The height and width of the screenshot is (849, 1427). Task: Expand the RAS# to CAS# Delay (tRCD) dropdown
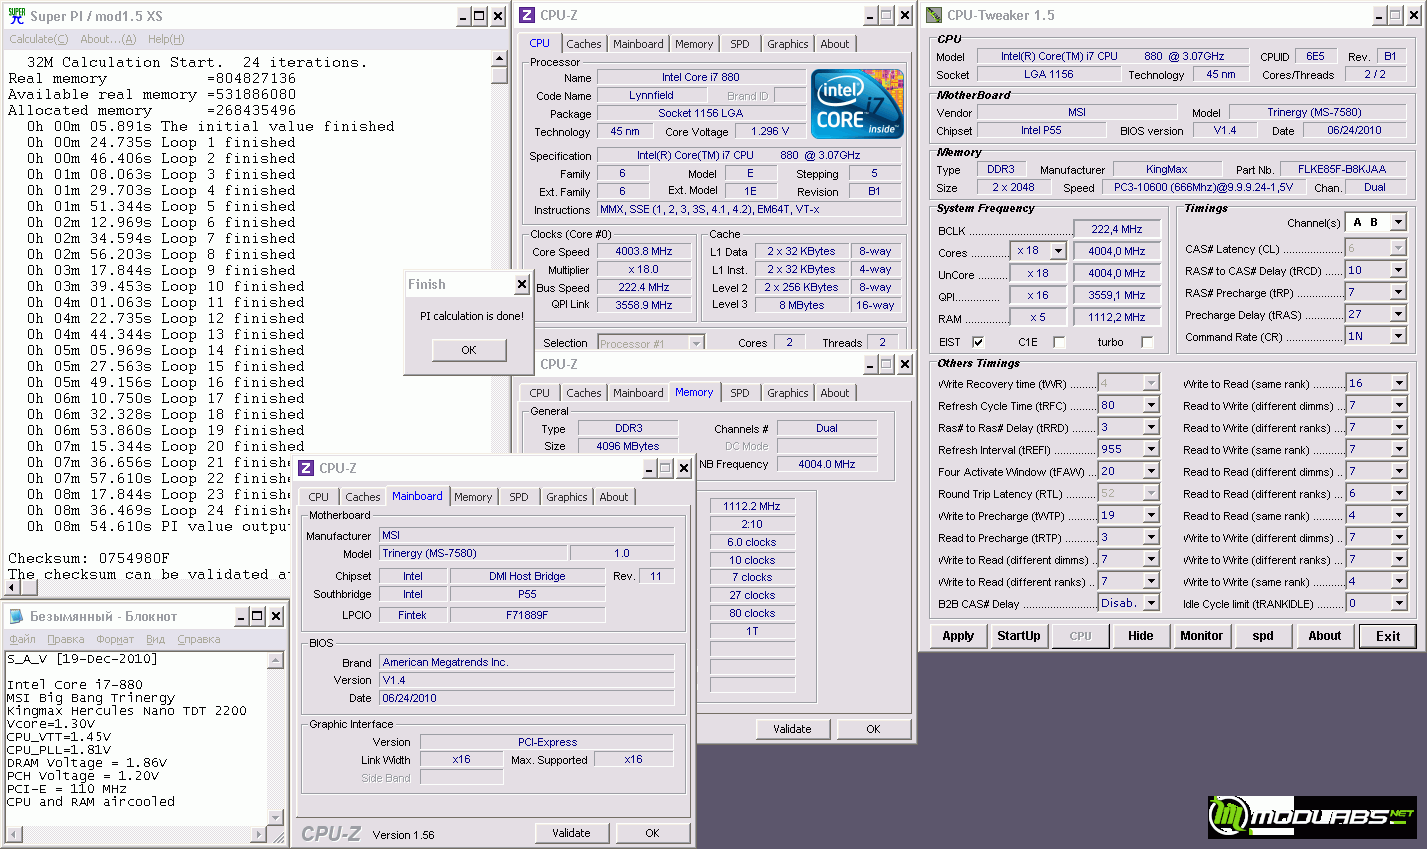1398,270
